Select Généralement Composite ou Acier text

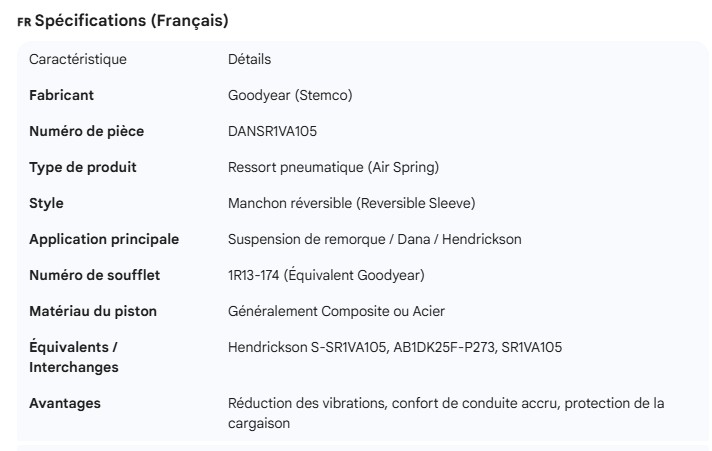click(x=336, y=311)
